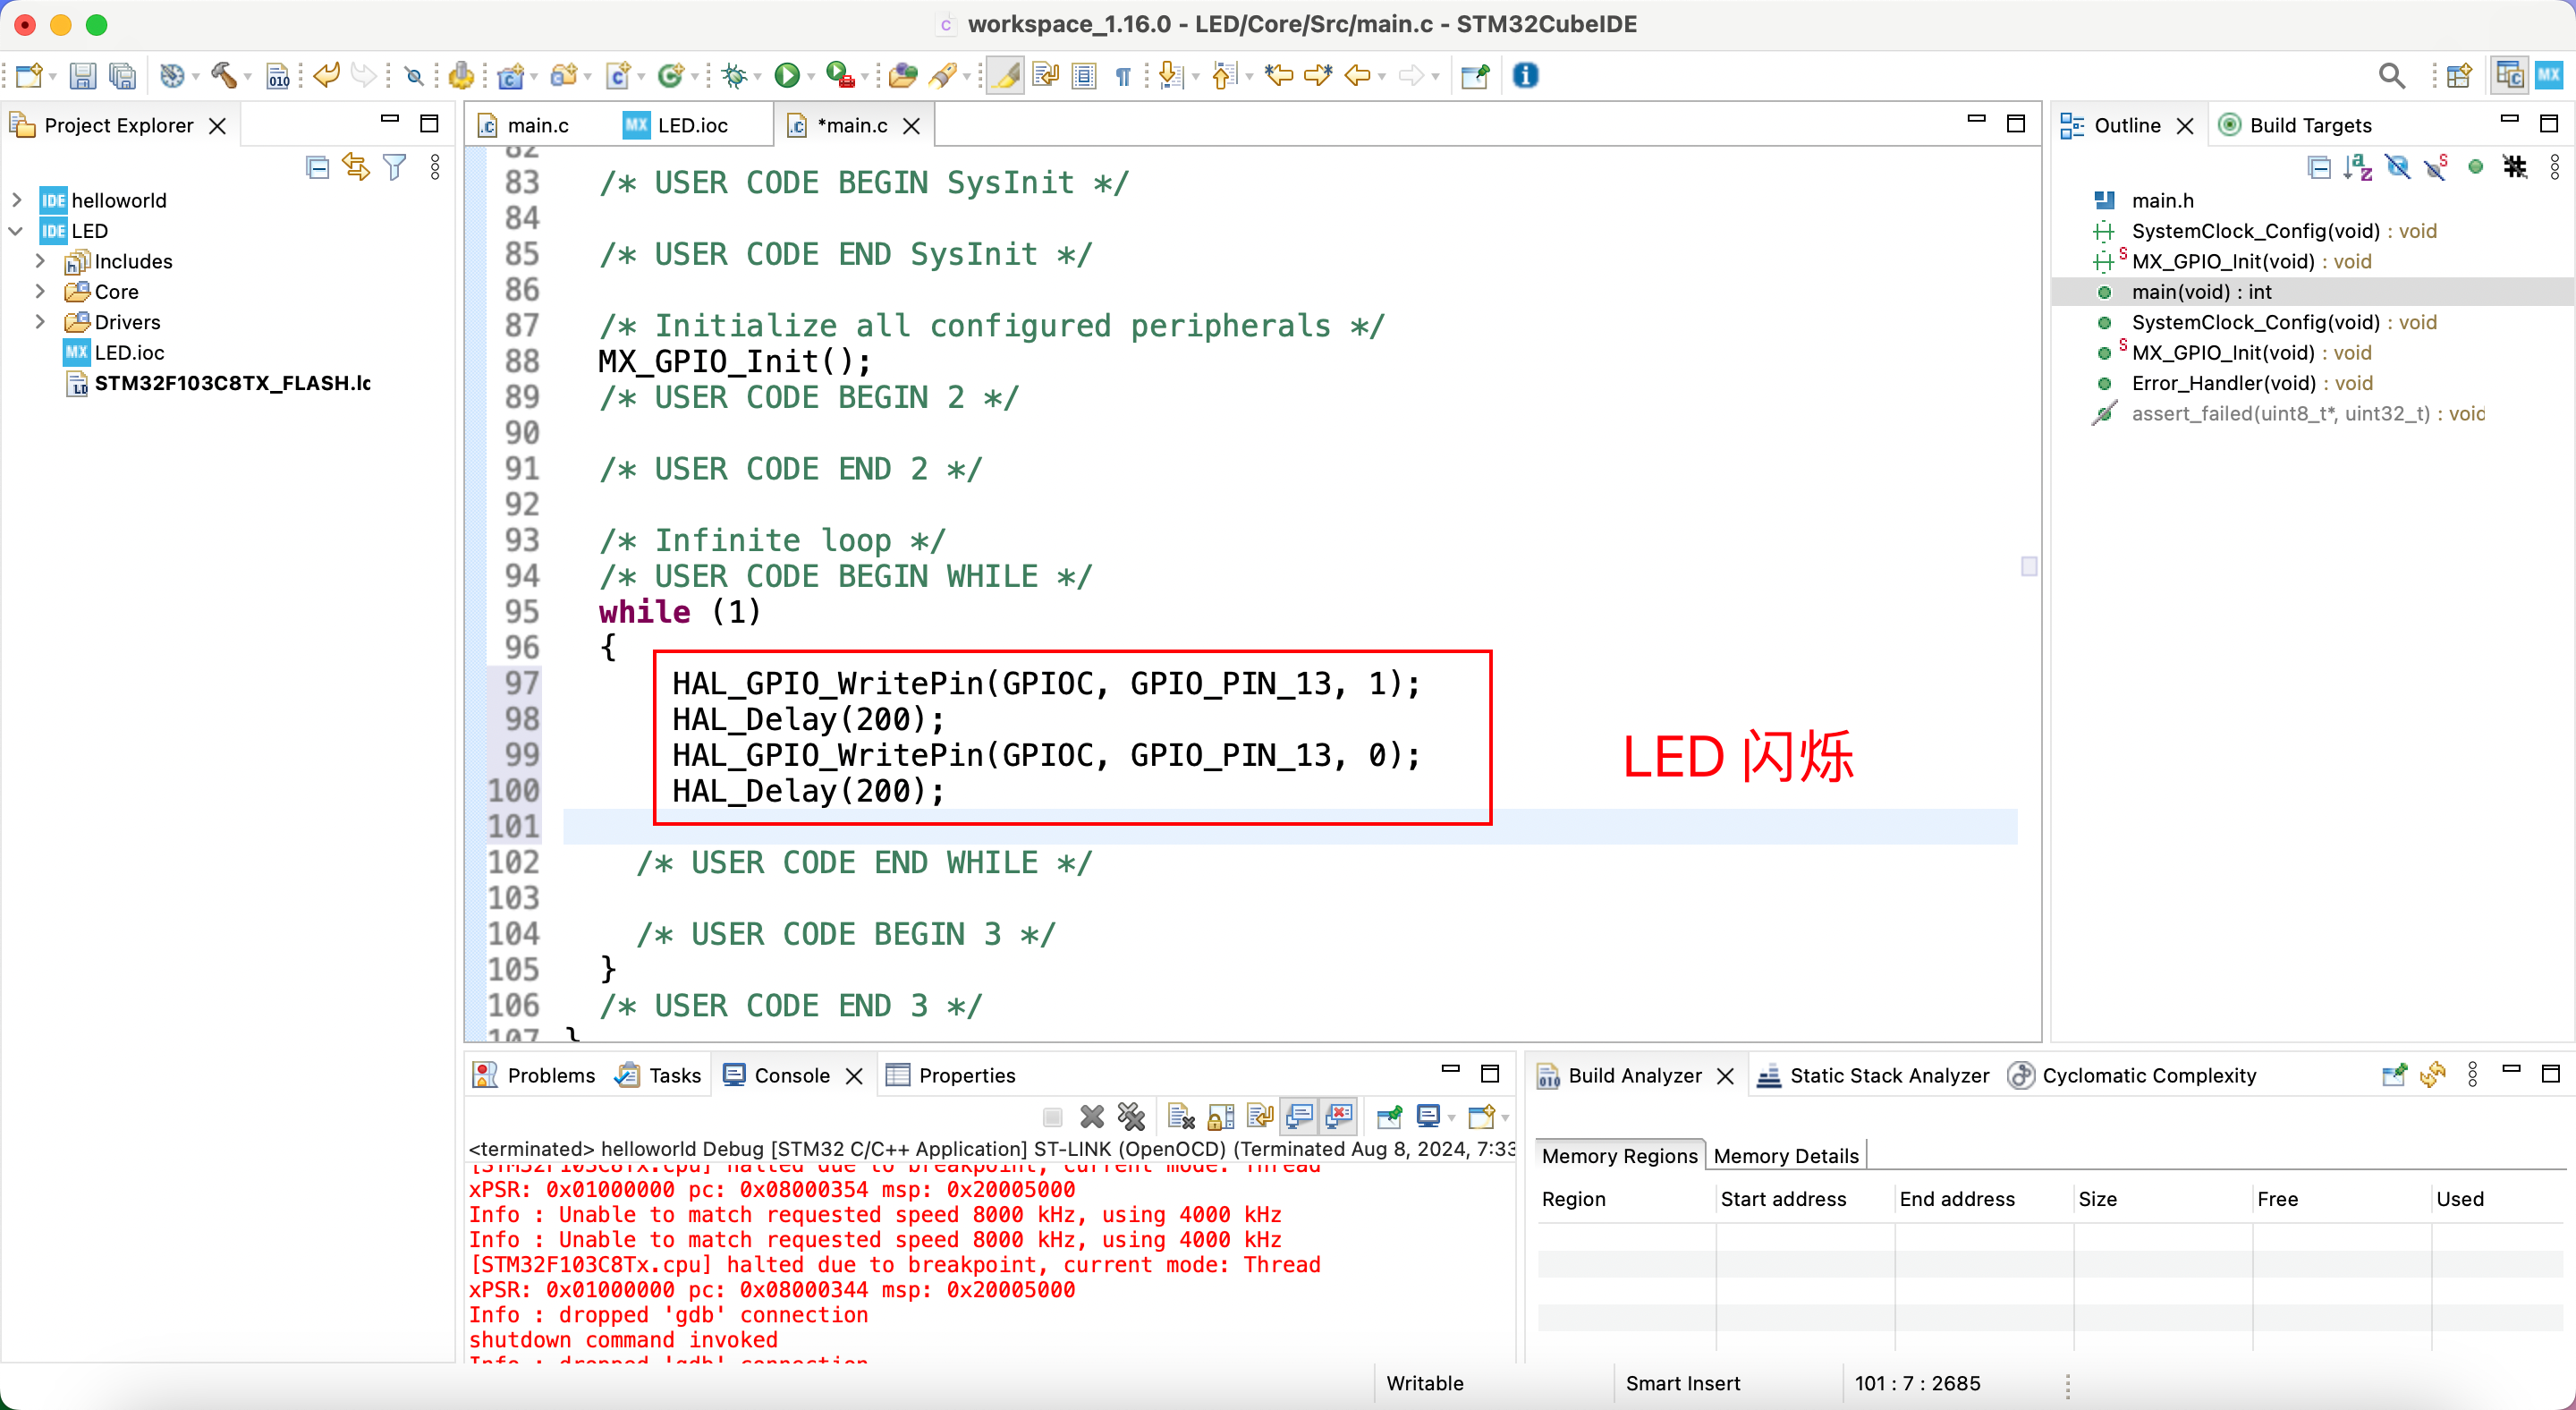Click Clear Console icon
The width and height of the screenshot is (2576, 1410).
pyautogui.click(x=1181, y=1116)
